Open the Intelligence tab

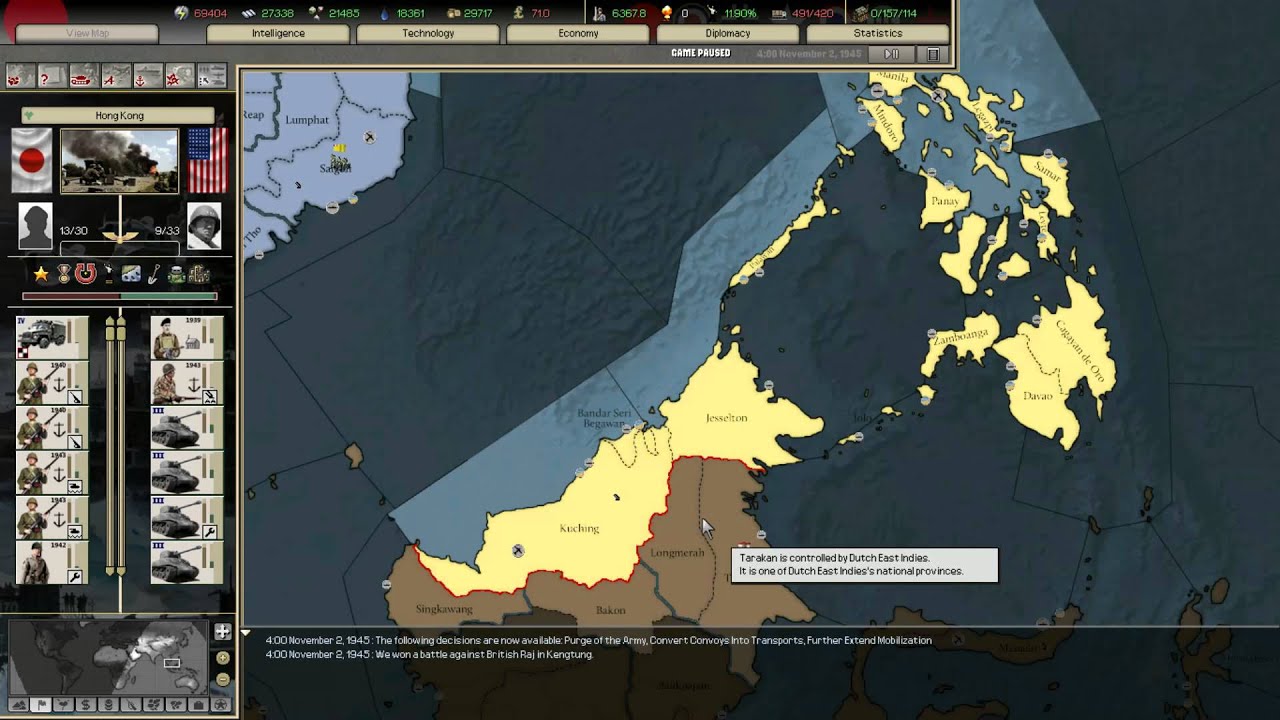pos(278,33)
